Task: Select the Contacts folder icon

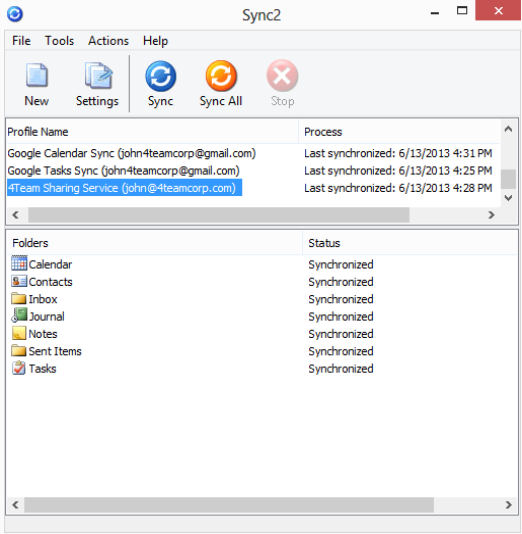Action: pos(19,281)
